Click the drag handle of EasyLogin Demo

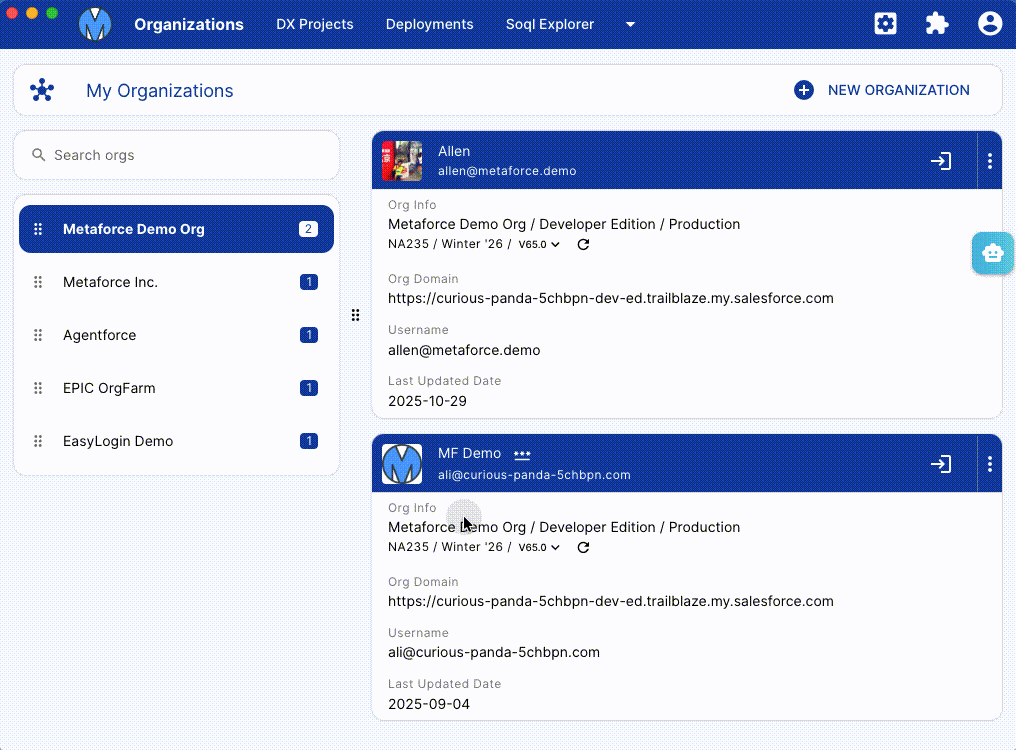(x=38, y=441)
